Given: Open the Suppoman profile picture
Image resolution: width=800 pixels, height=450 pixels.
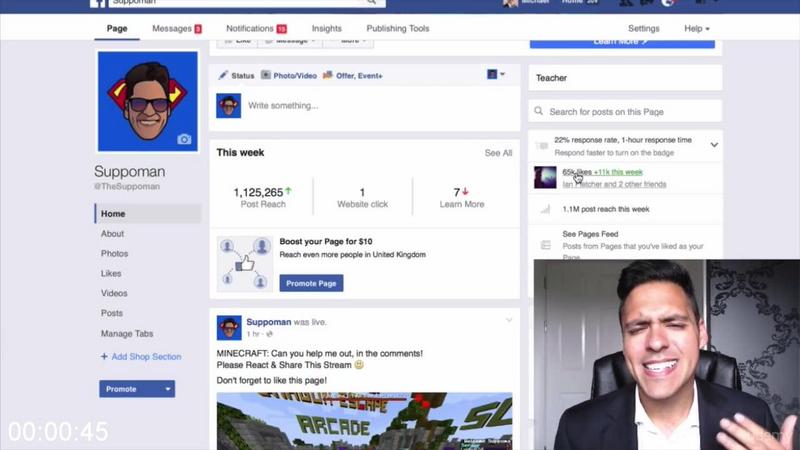Looking at the screenshot, I should [147, 101].
